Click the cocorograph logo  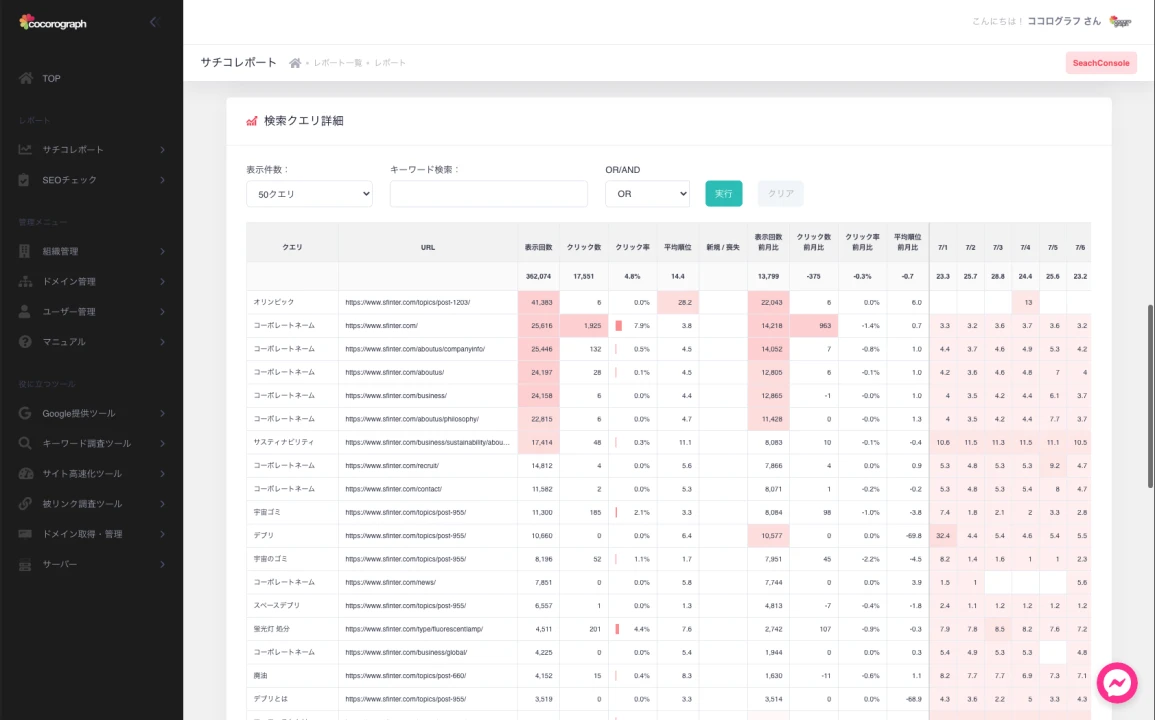point(53,23)
